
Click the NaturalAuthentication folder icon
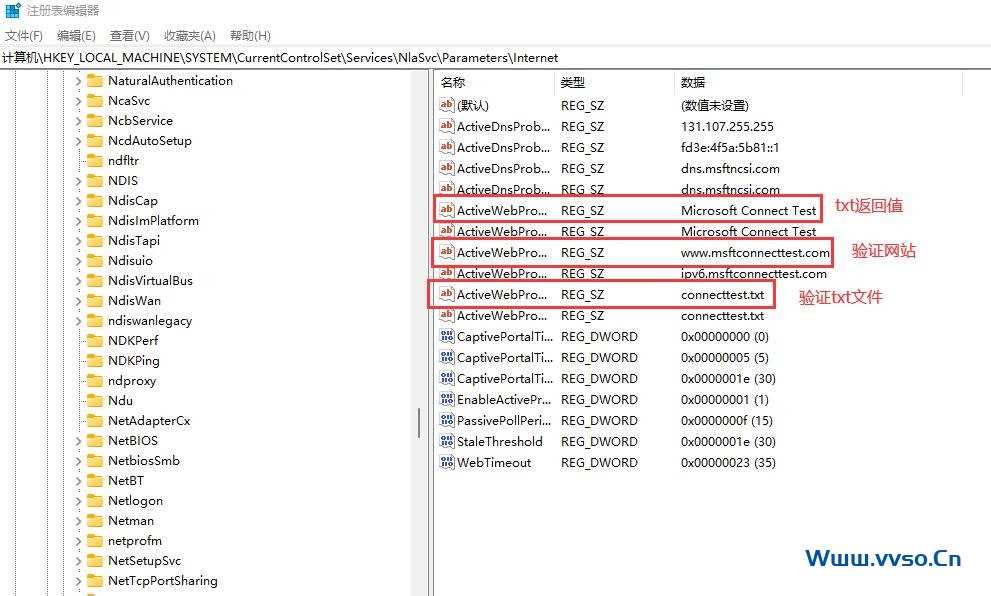[x=95, y=80]
